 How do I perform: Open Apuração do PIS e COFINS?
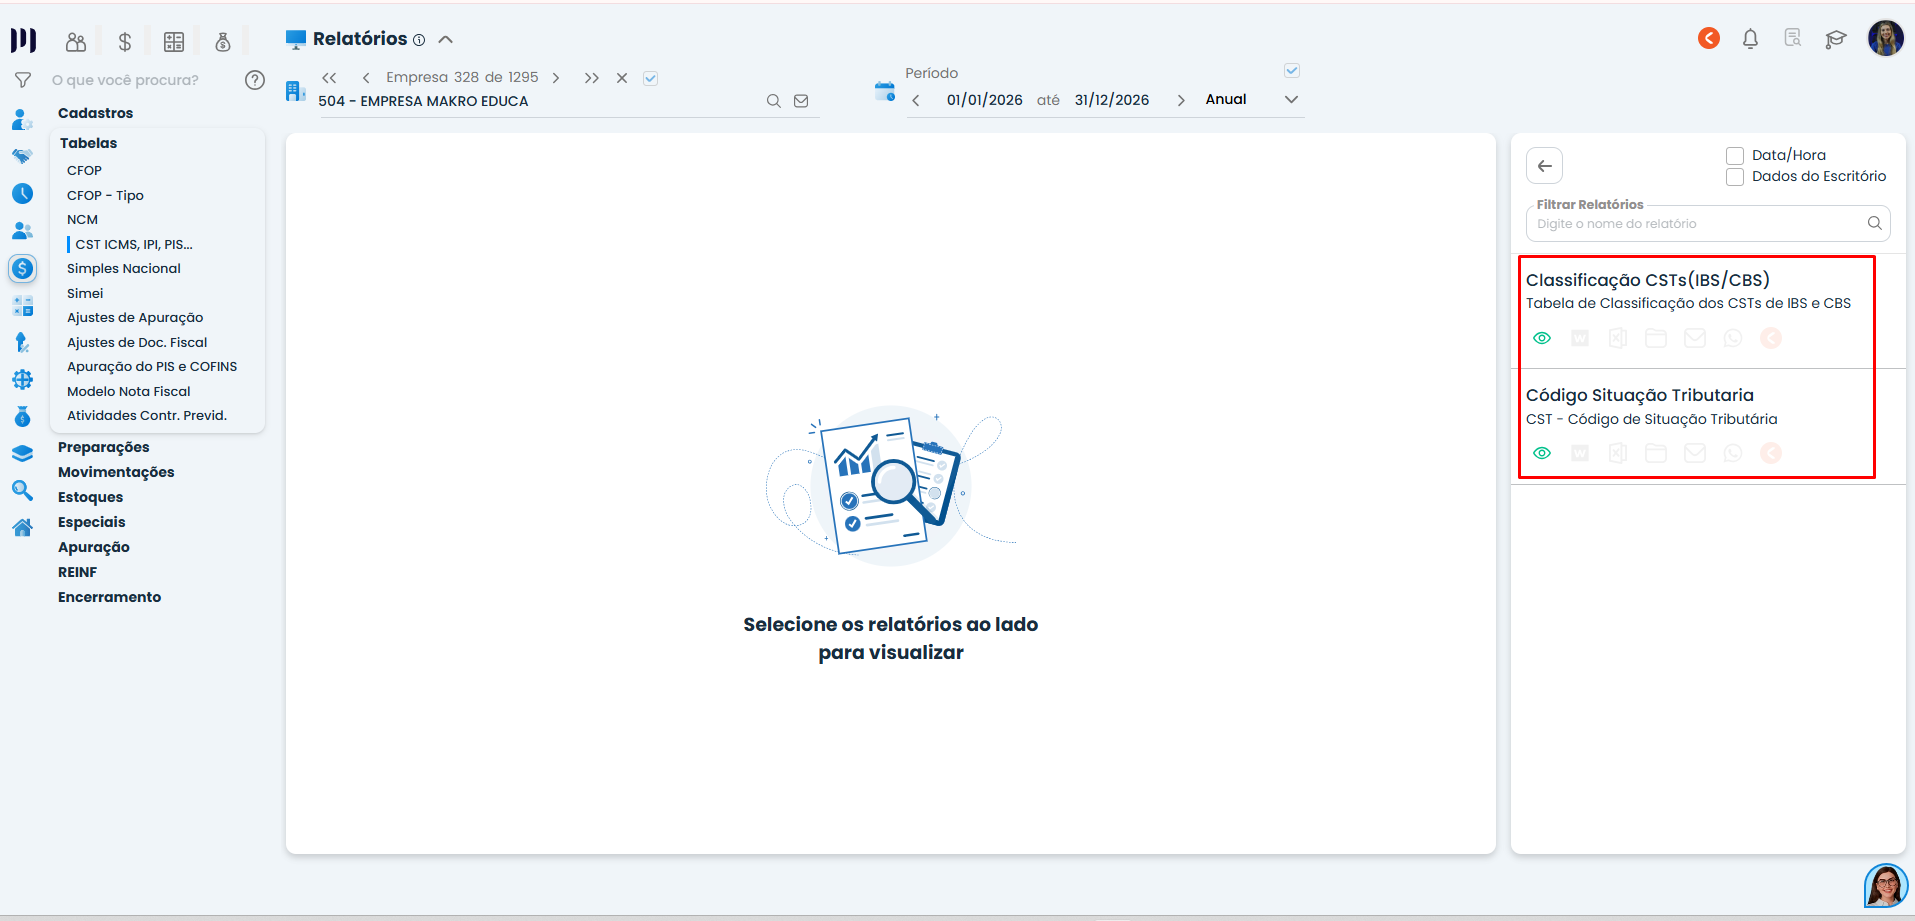[x=152, y=367]
